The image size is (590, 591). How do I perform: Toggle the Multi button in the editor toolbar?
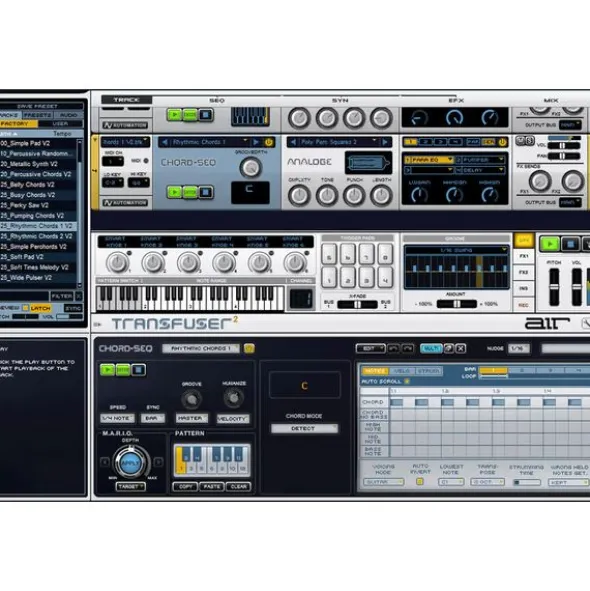(x=431, y=348)
